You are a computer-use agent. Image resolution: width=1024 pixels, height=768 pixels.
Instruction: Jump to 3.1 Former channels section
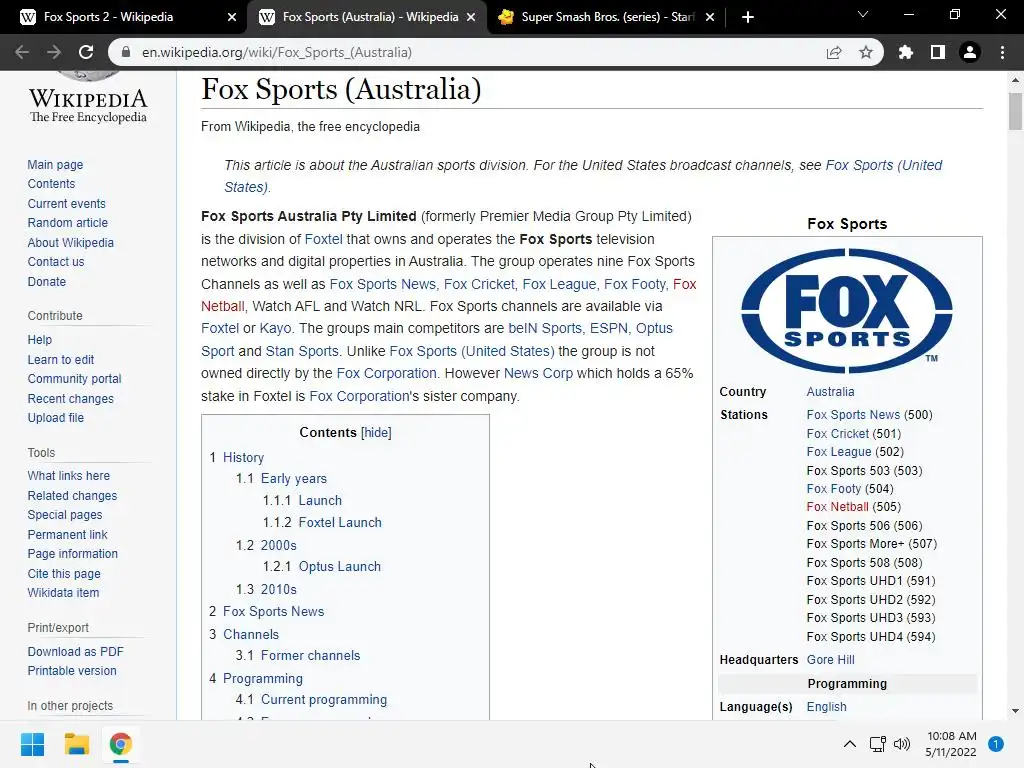pos(311,655)
